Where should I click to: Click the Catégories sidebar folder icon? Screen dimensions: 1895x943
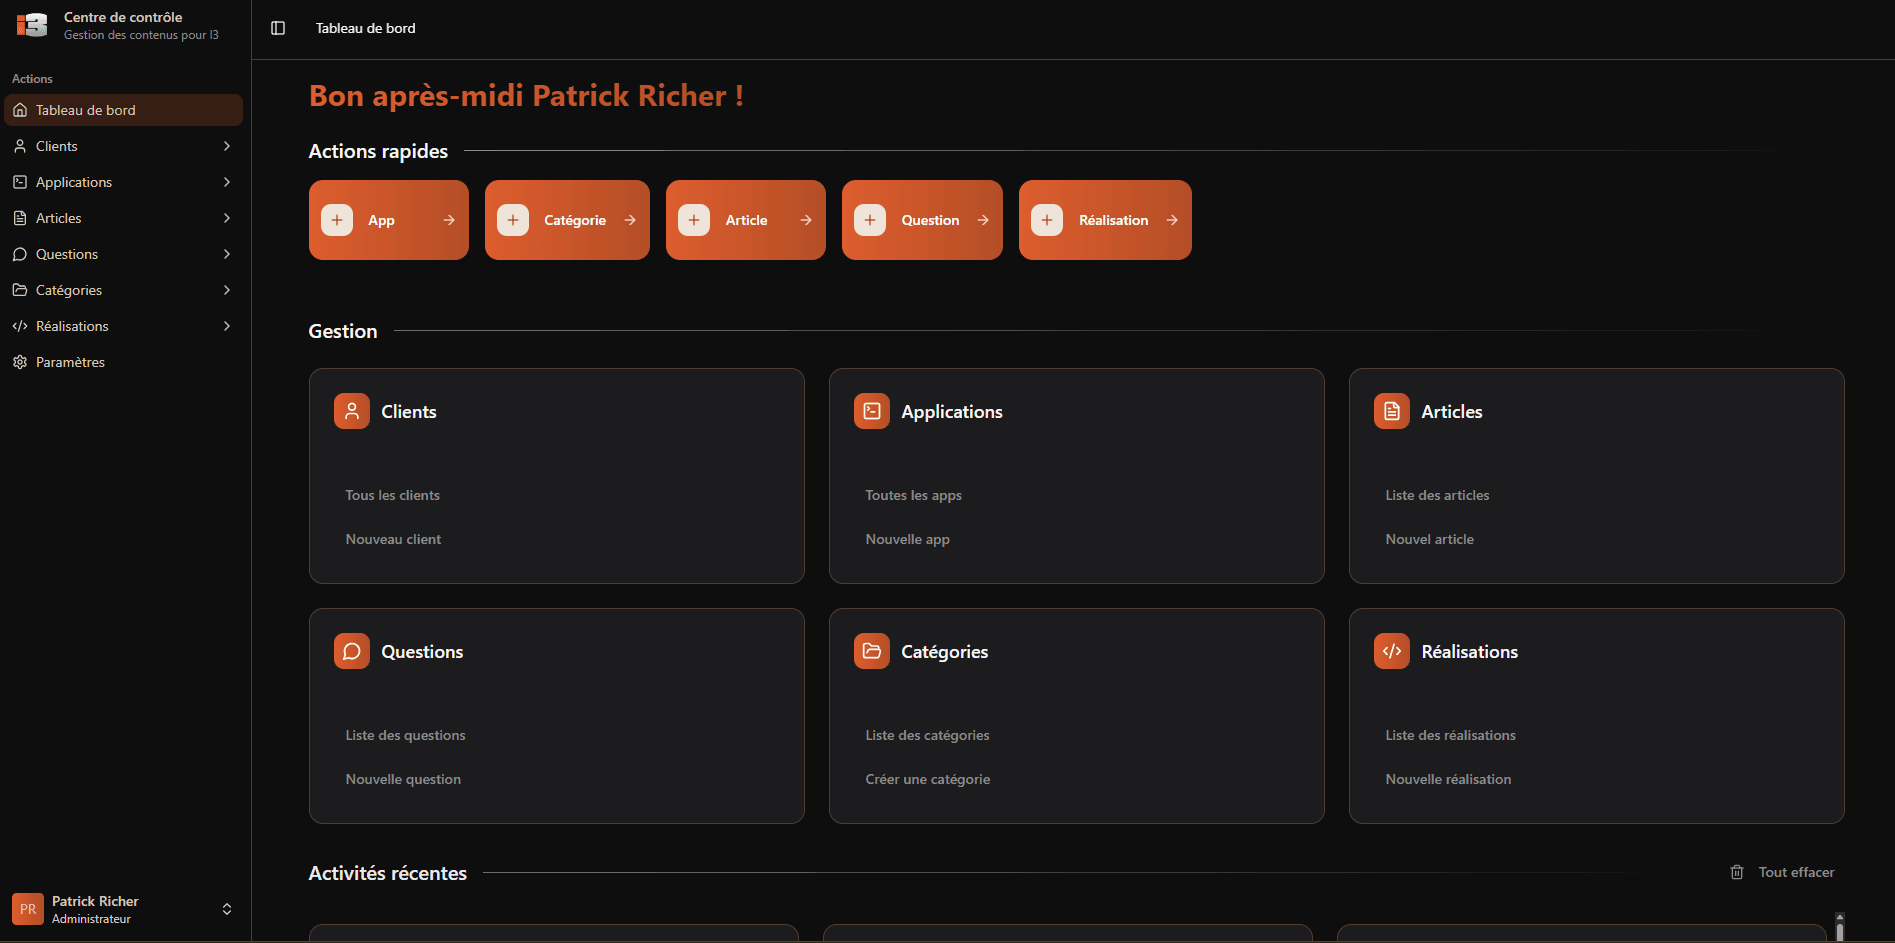click(20, 290)
